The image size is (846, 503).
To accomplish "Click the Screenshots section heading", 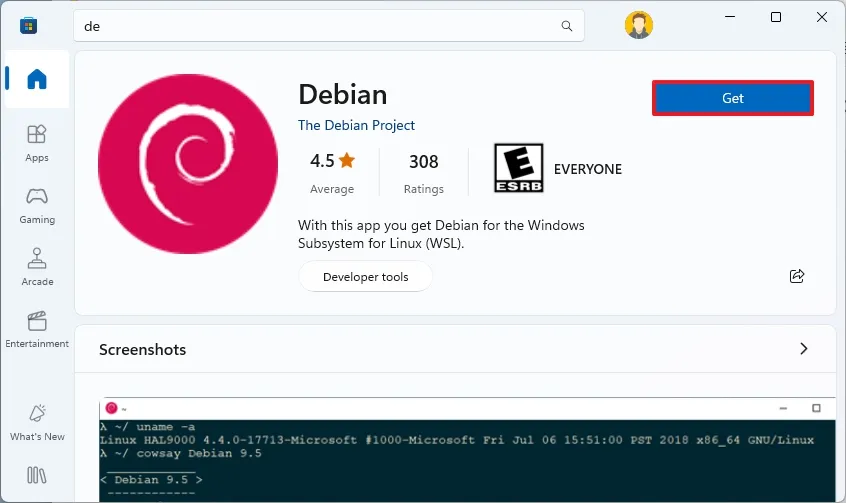I will (x=142, y=350).
